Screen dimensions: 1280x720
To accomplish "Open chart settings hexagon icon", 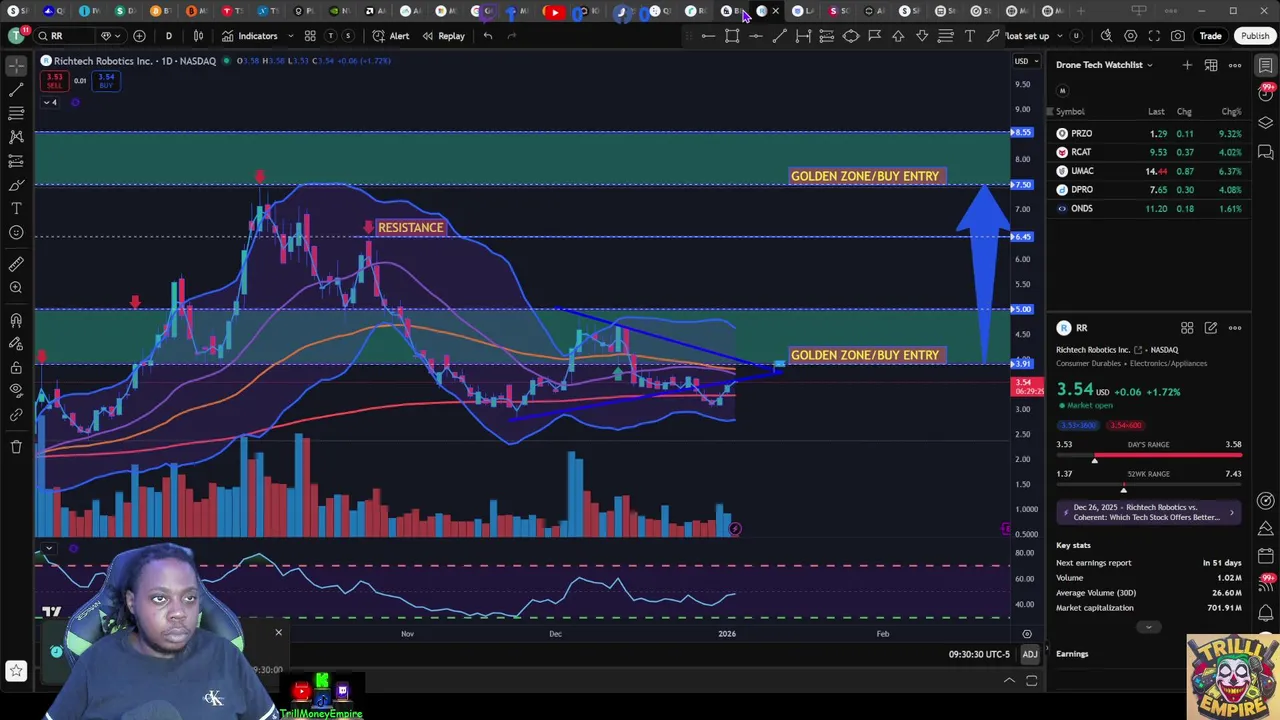I will pos(1130,36).
